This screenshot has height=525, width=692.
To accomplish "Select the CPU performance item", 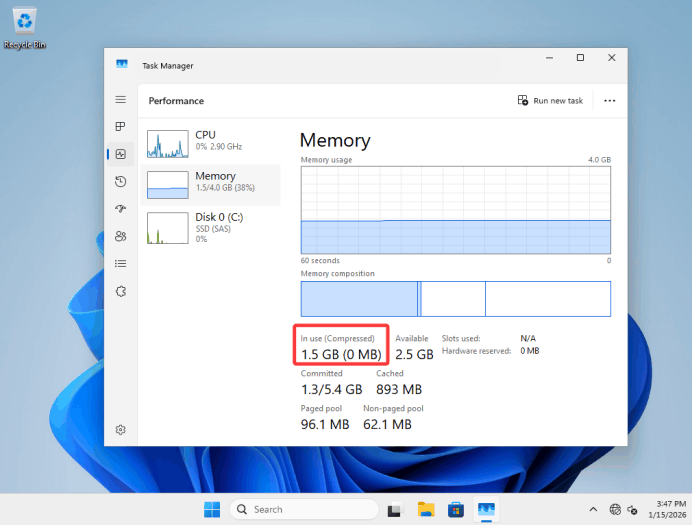I will pos(213,142).
